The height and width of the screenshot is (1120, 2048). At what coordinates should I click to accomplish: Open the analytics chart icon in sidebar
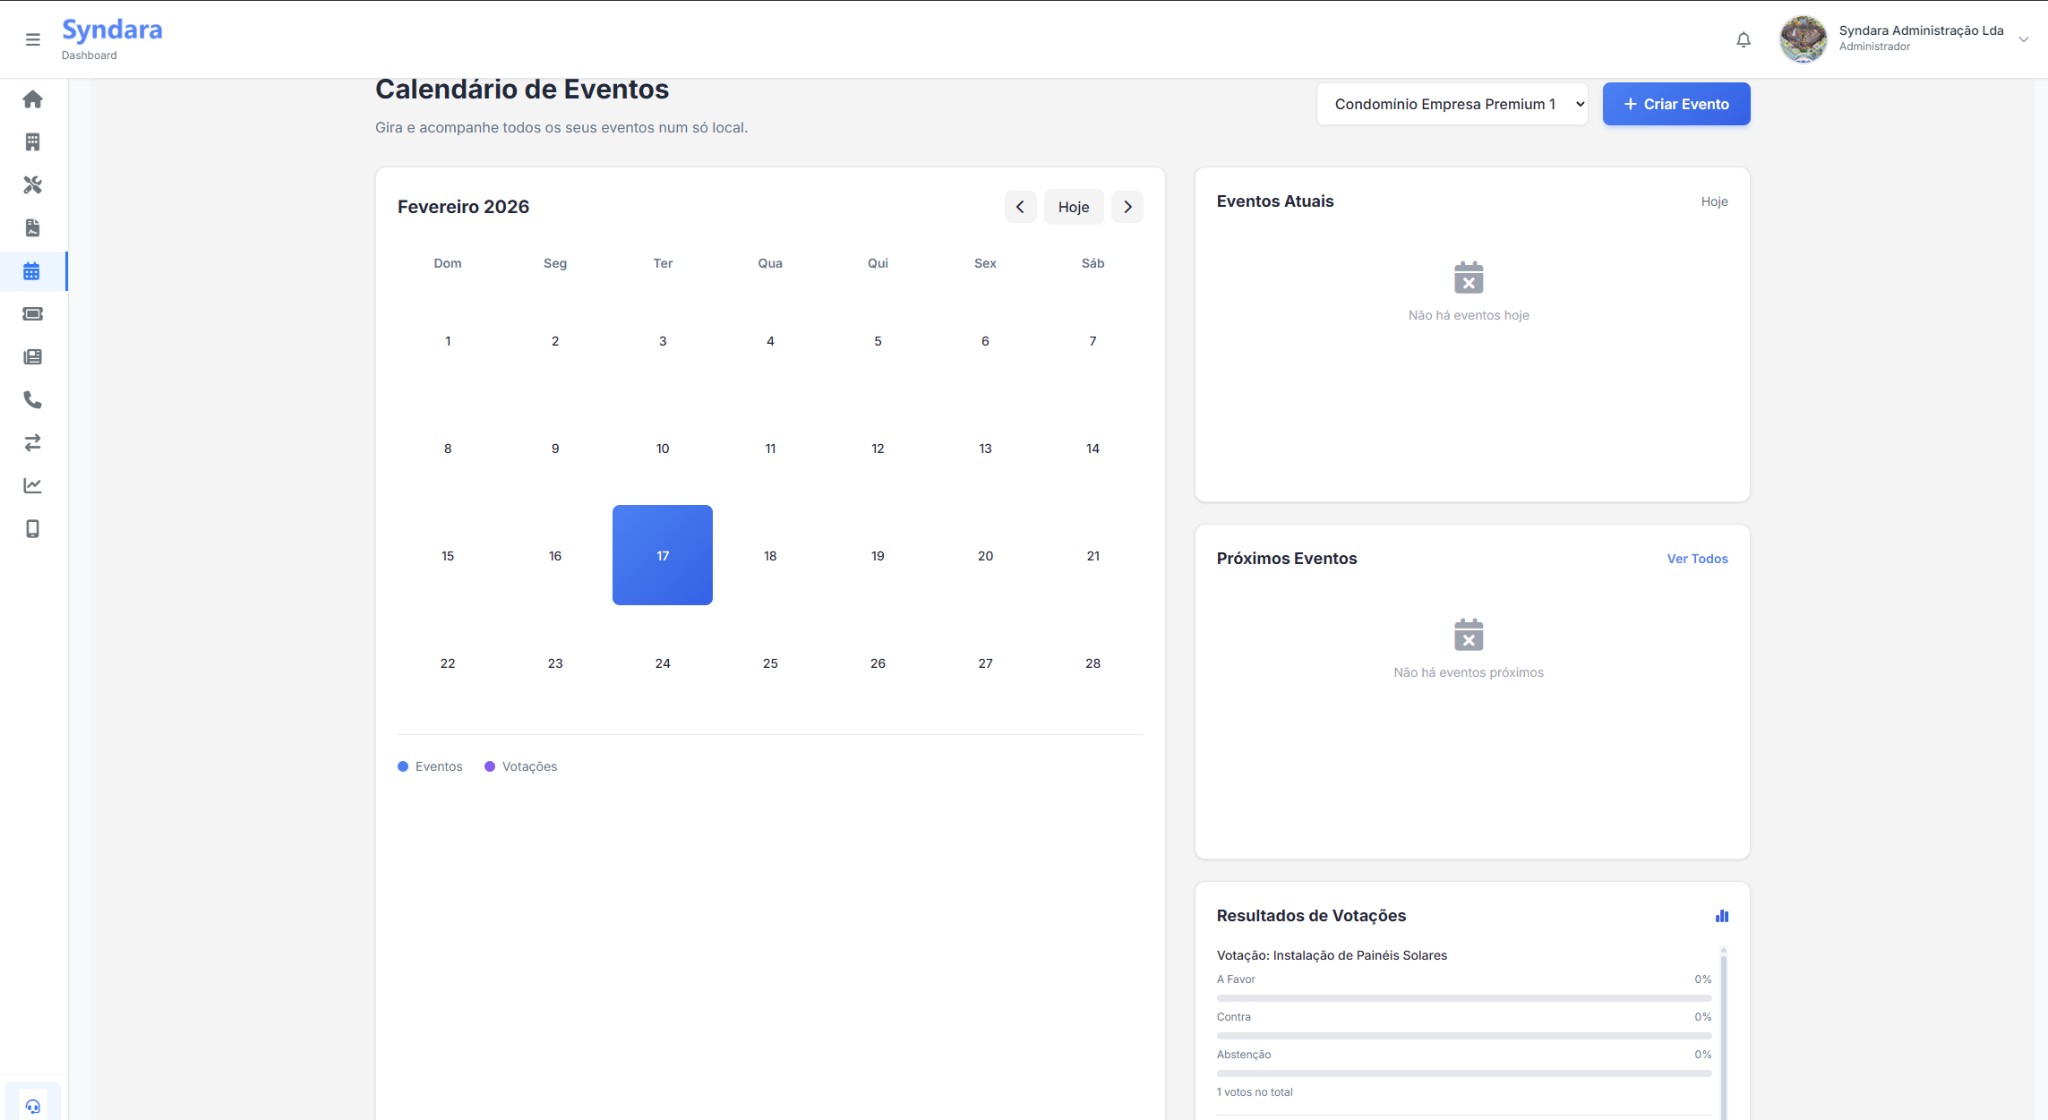pyautogui.click(x=32, y=485)
